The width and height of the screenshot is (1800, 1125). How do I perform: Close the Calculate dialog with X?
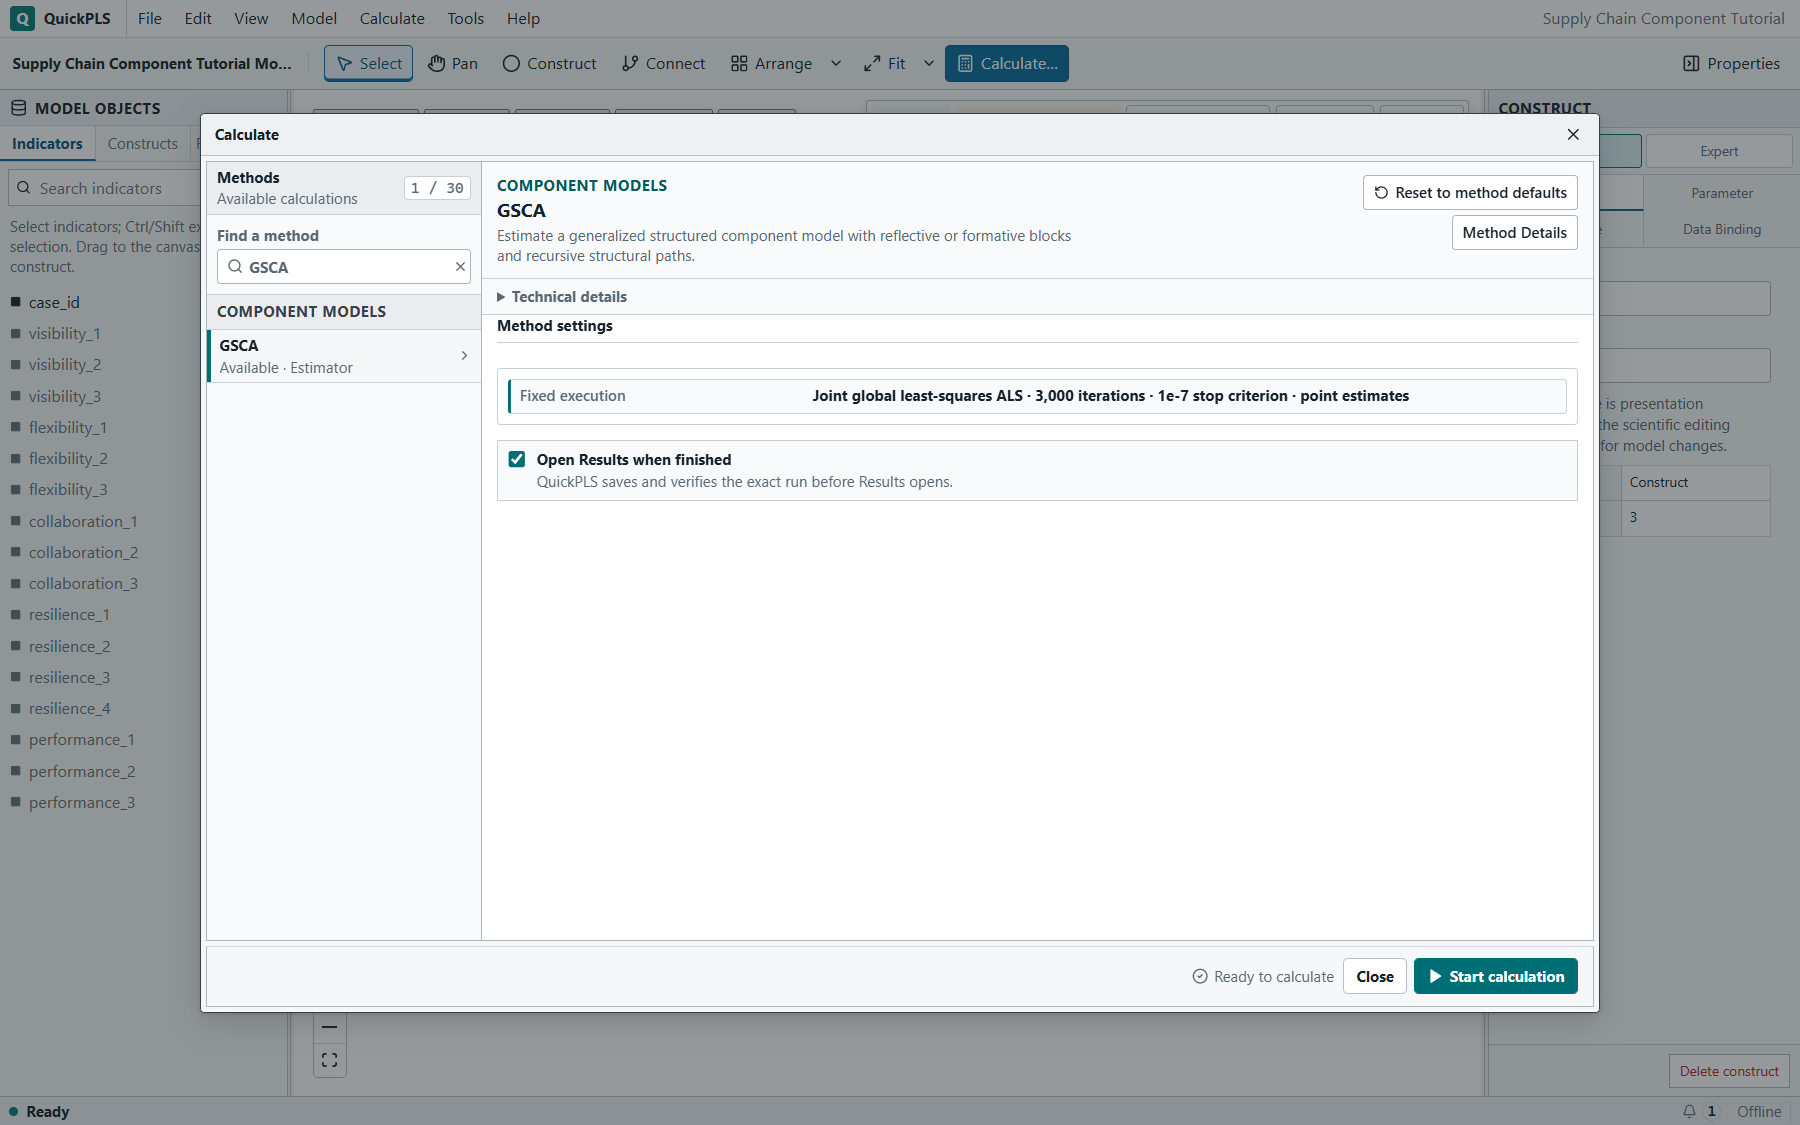(1573, 134)
